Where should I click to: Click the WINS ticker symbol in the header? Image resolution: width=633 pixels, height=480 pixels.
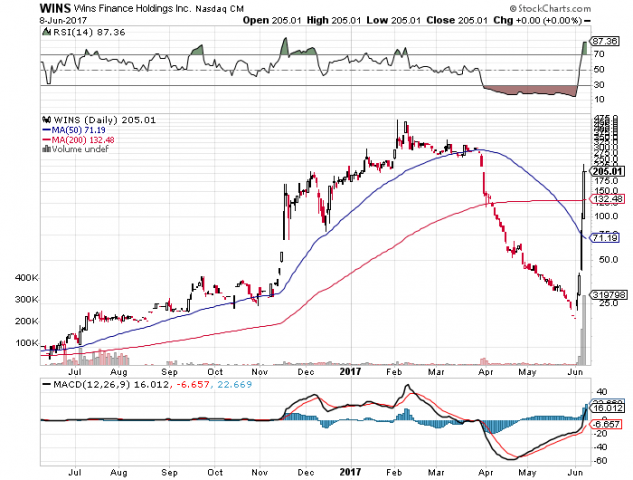pyautogui.click(x=55, y=8)
